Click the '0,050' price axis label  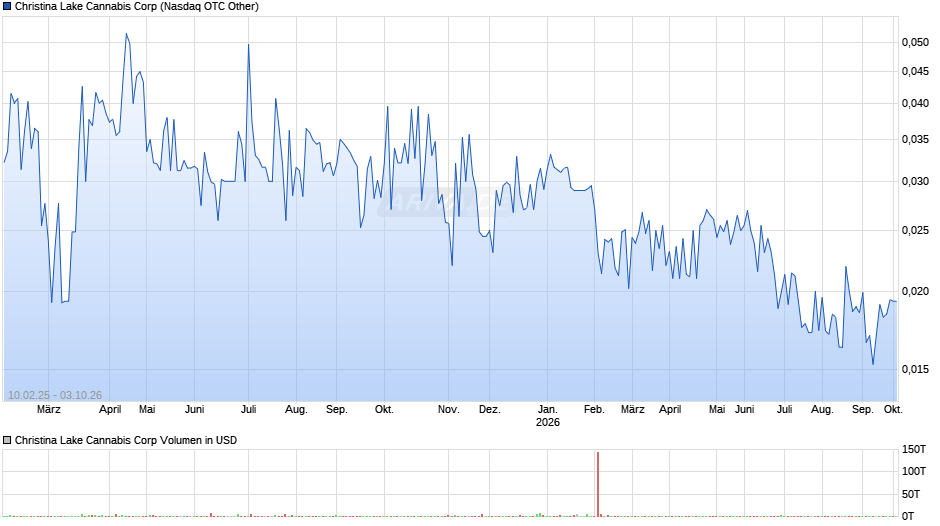915,42
